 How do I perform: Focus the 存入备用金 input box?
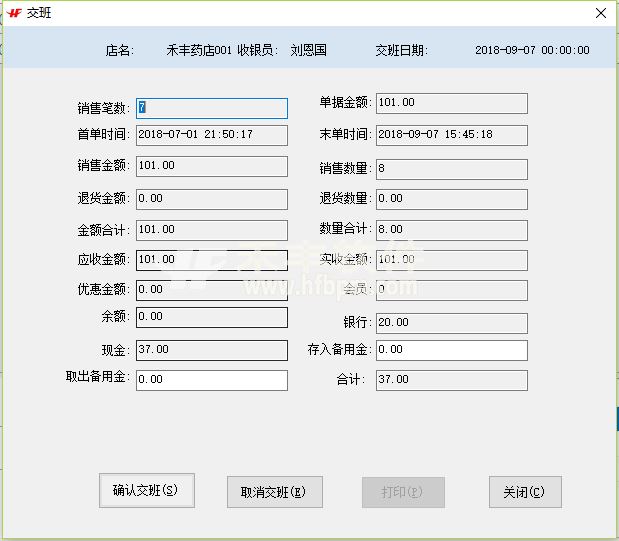[x=451, y=350]
